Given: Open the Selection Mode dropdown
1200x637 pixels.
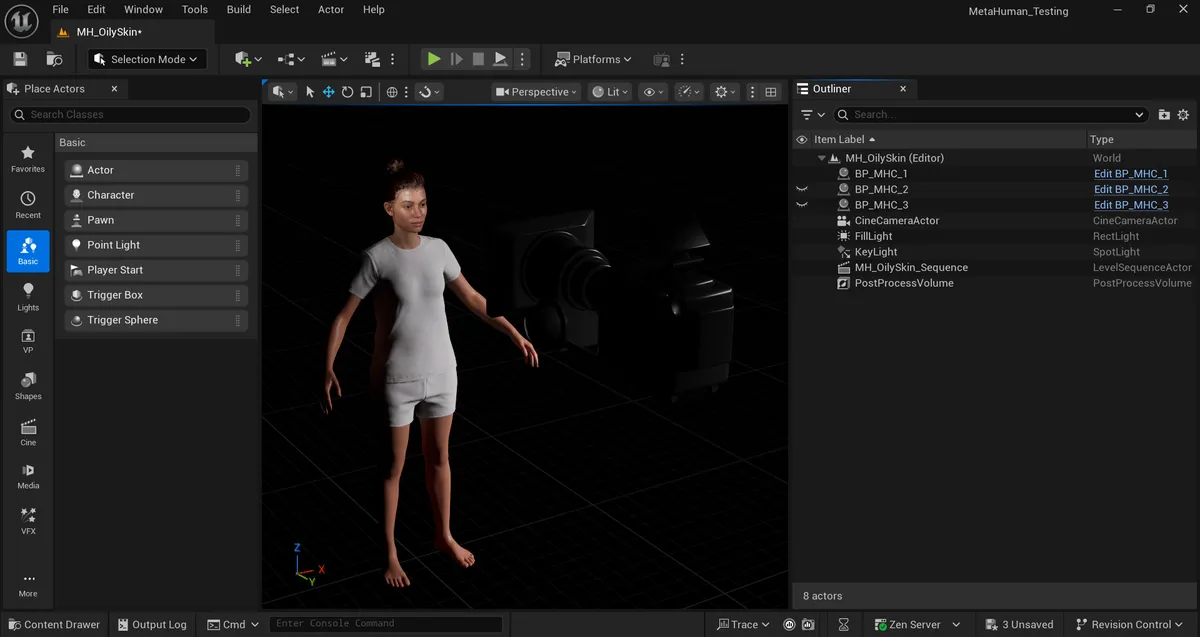Looking at the screenshot, I should coord(147,59).
